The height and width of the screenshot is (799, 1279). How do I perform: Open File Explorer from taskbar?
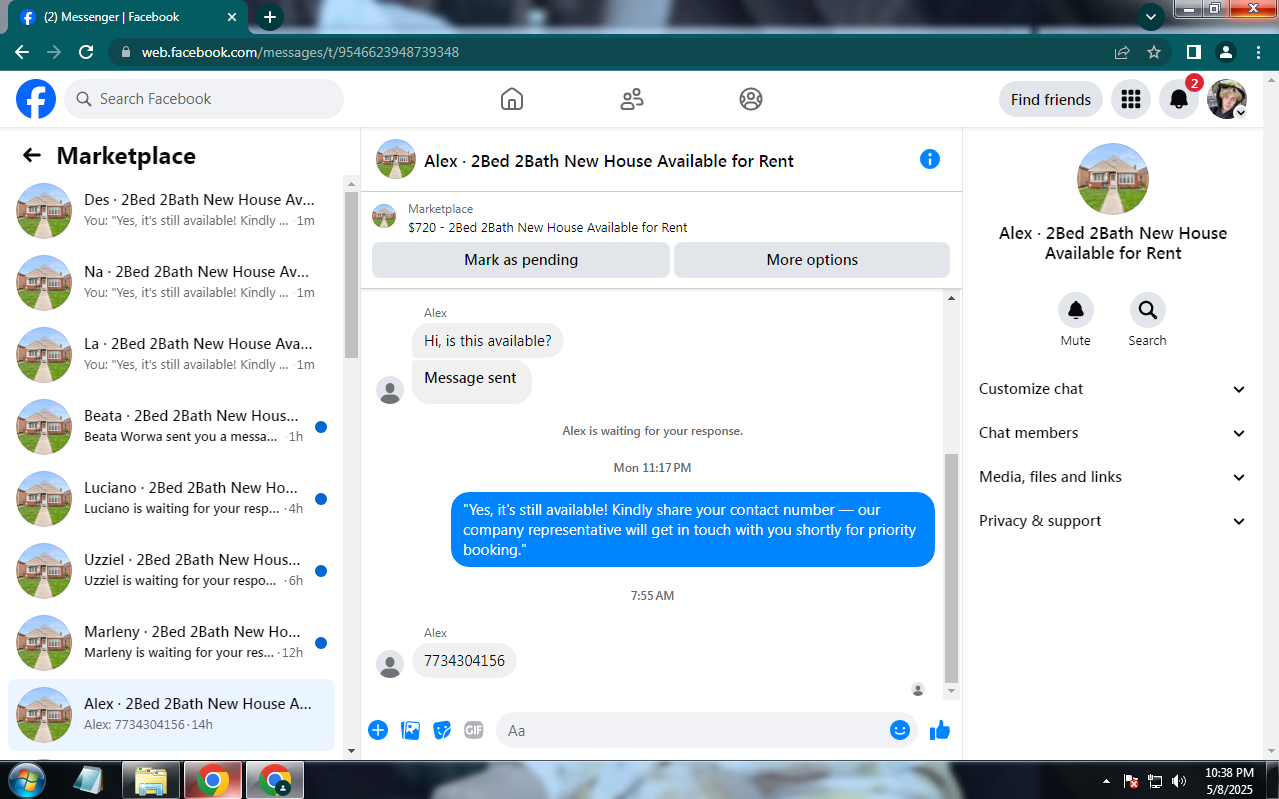pos(151,780)
